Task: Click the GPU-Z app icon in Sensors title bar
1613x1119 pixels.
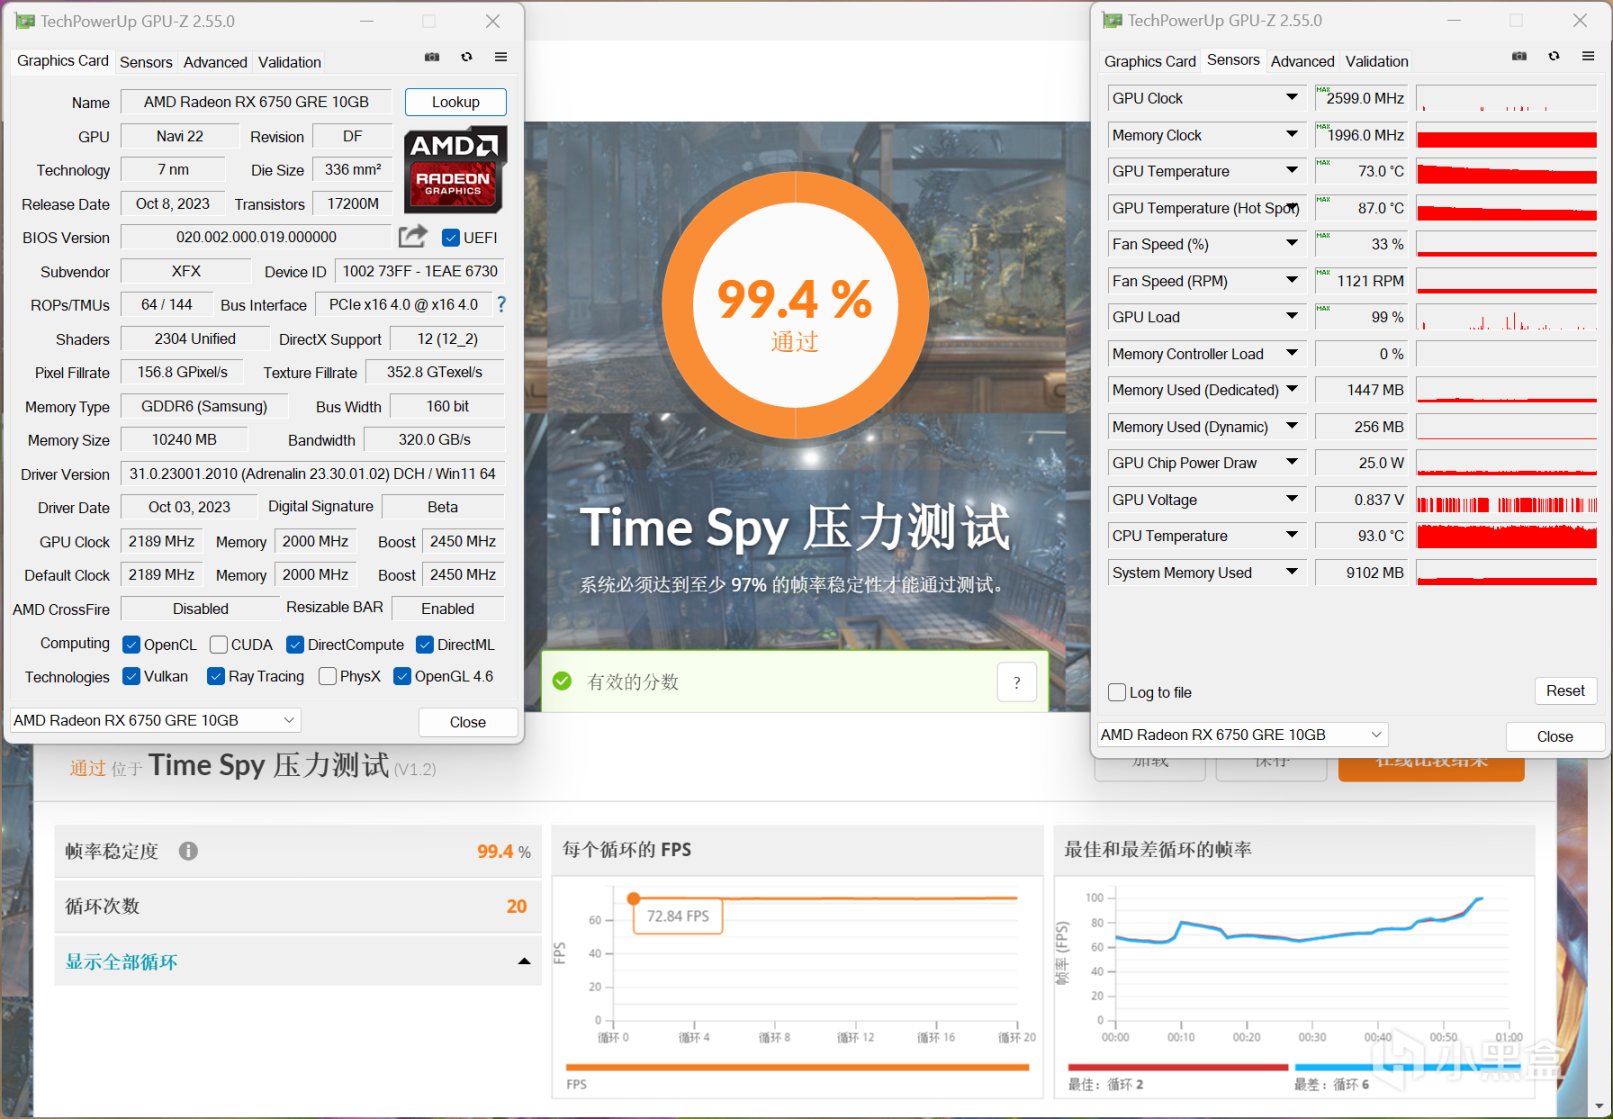Action: pos(1112,20)
